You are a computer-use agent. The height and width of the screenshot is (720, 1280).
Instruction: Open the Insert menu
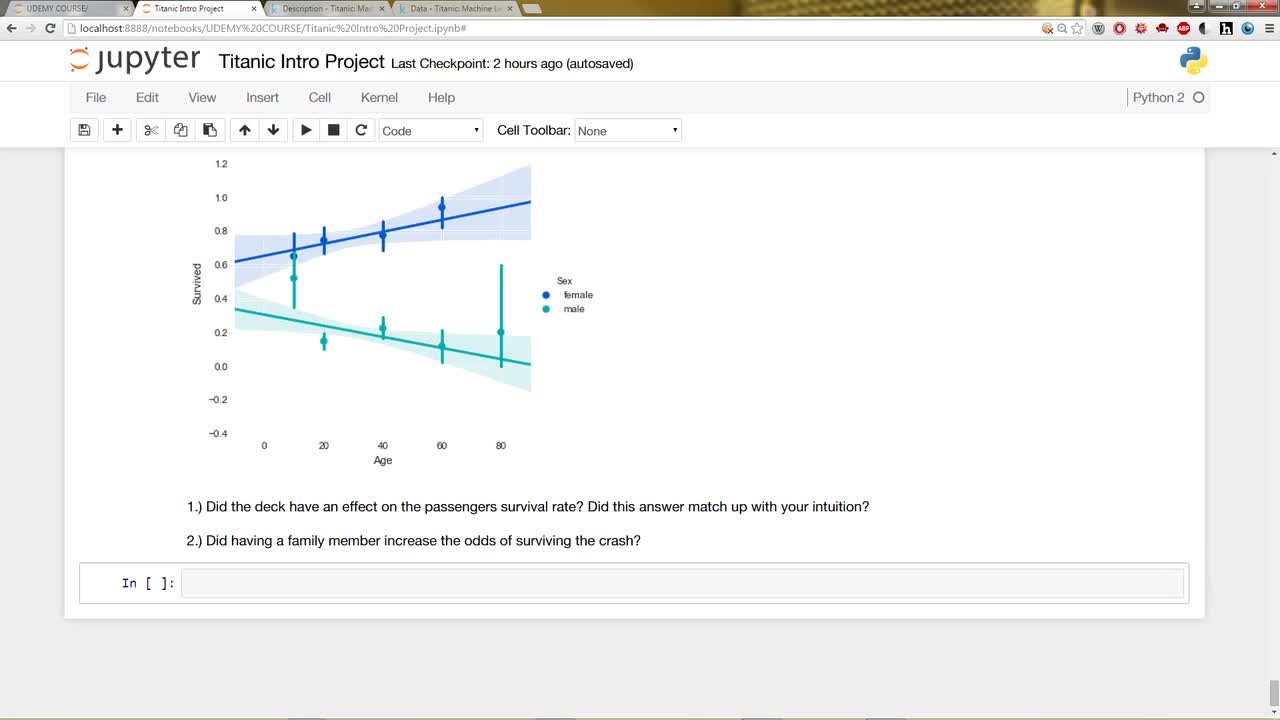263,97
